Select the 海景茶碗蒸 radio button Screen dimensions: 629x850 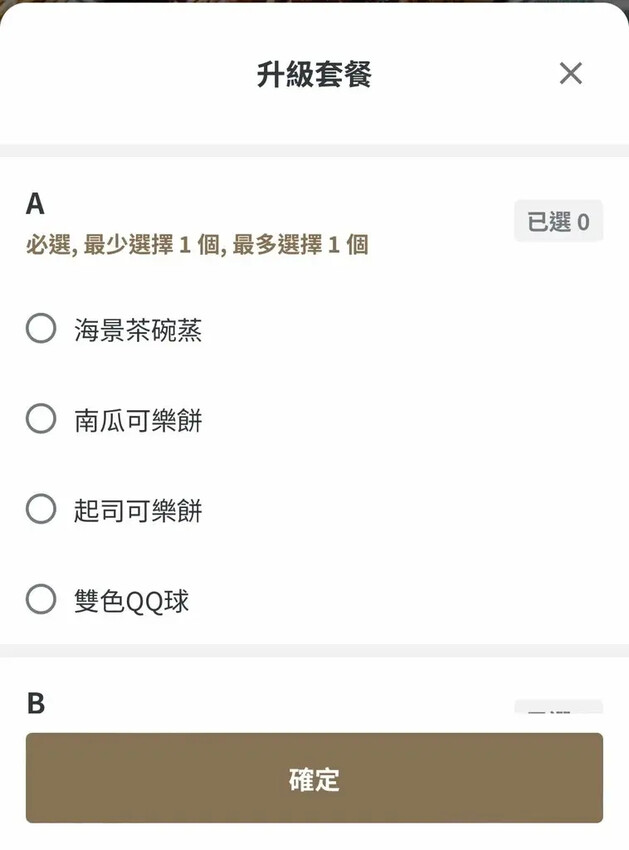point(41,328)
